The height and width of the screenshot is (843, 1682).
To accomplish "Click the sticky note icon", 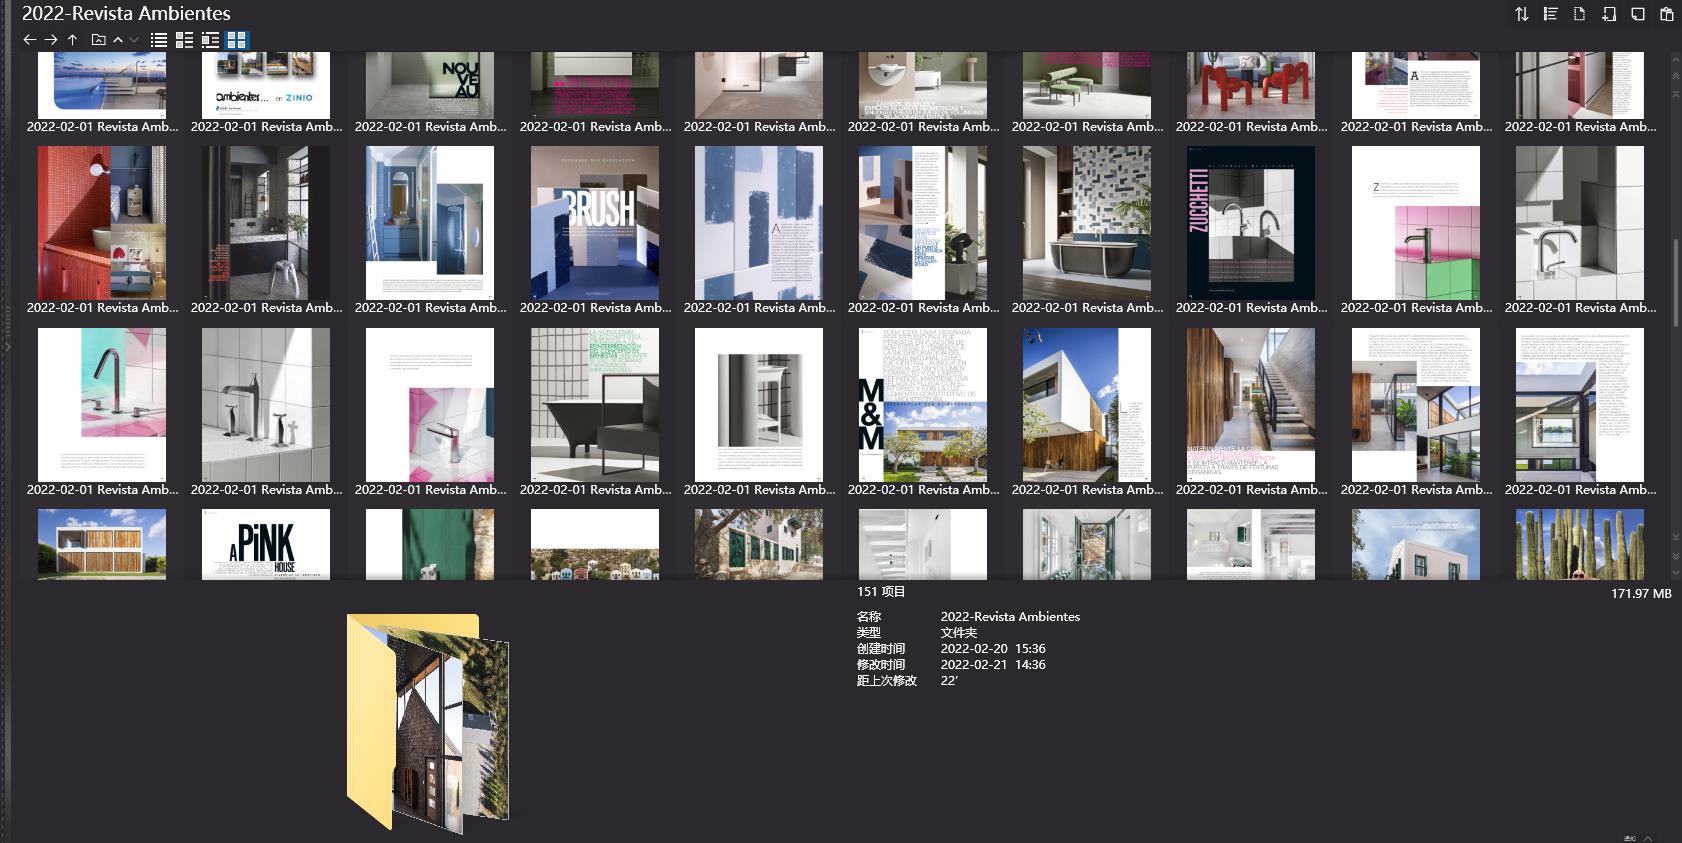I will click(x=1638, y=14).
